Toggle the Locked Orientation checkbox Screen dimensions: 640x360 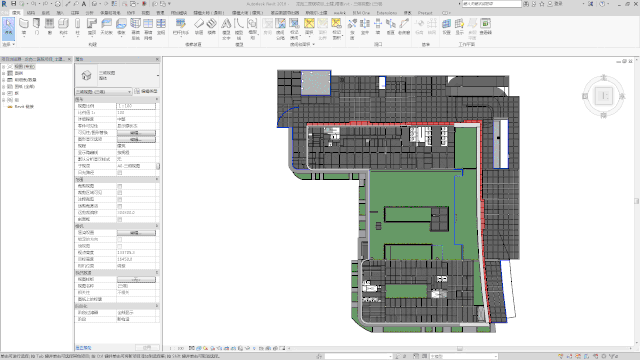click(x=120, y=239)
